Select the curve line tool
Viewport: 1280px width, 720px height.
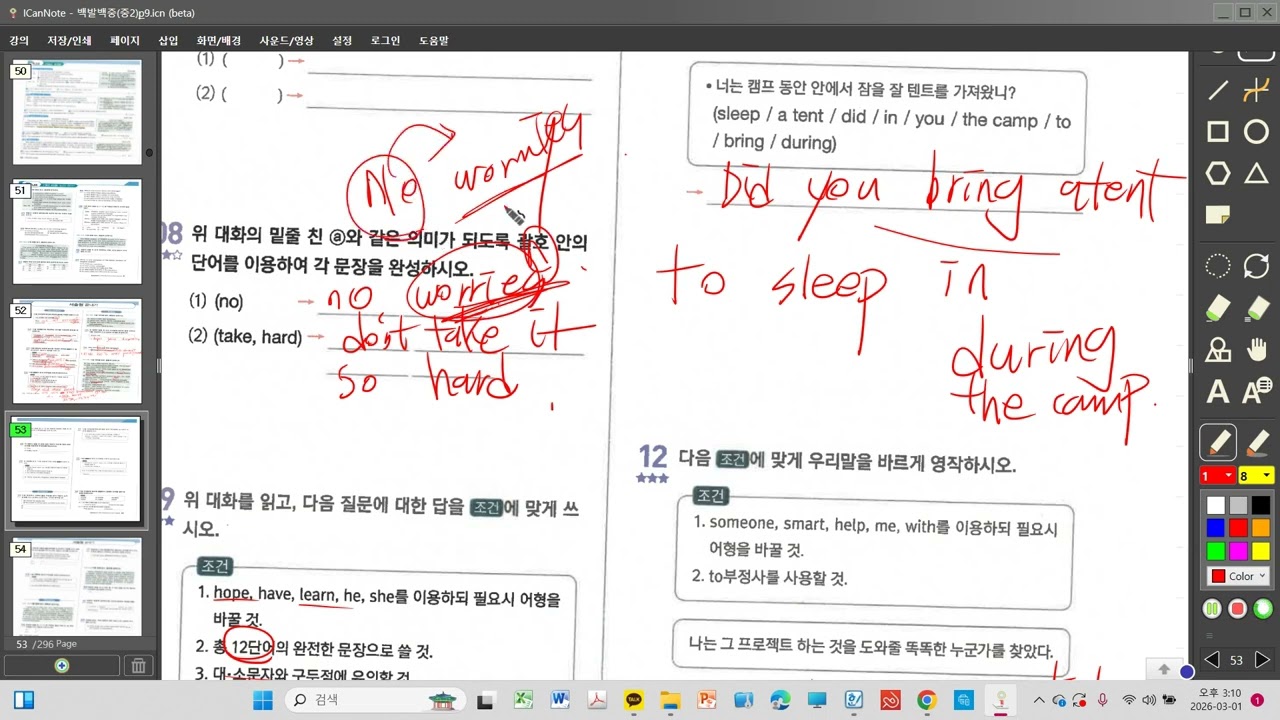(1256, 91)
